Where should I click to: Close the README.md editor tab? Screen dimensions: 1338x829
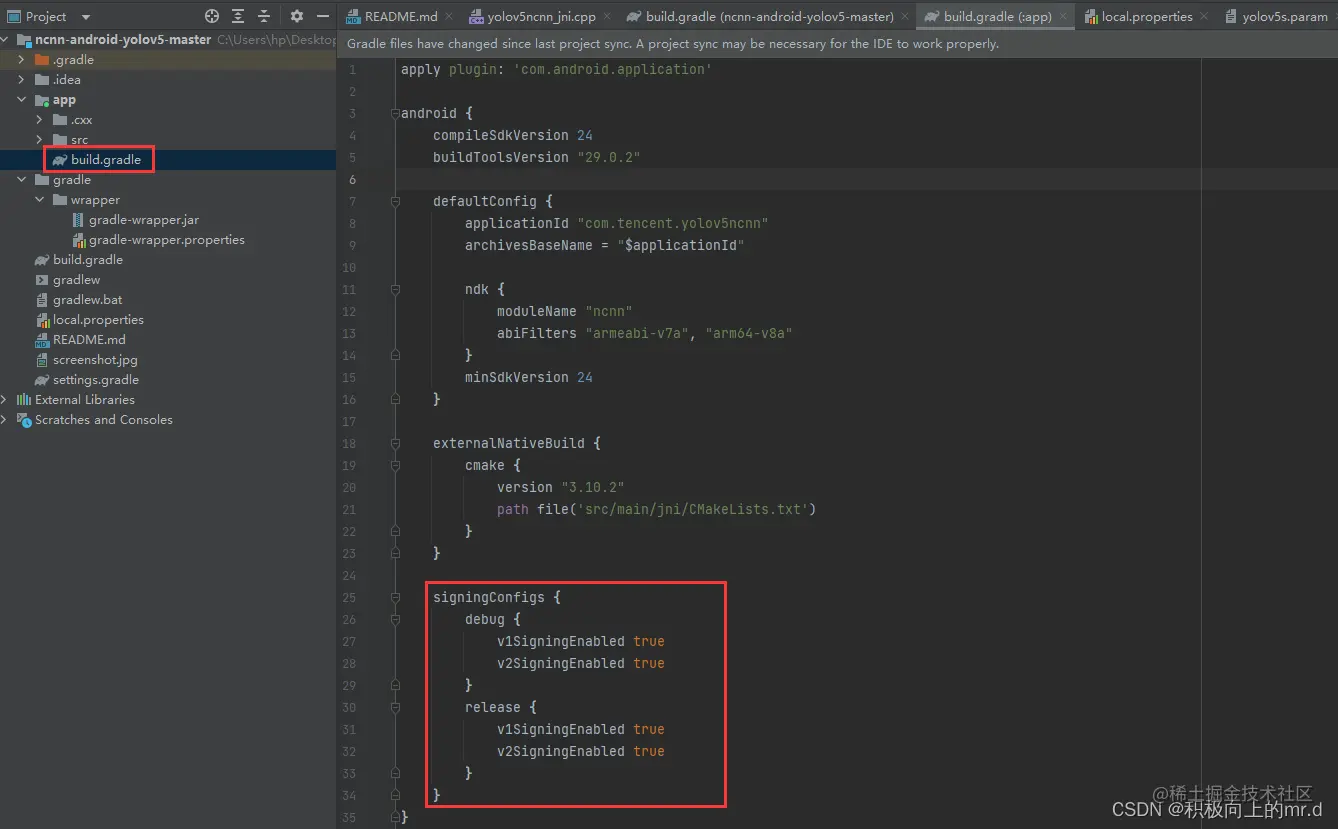(x=448, y=16)
